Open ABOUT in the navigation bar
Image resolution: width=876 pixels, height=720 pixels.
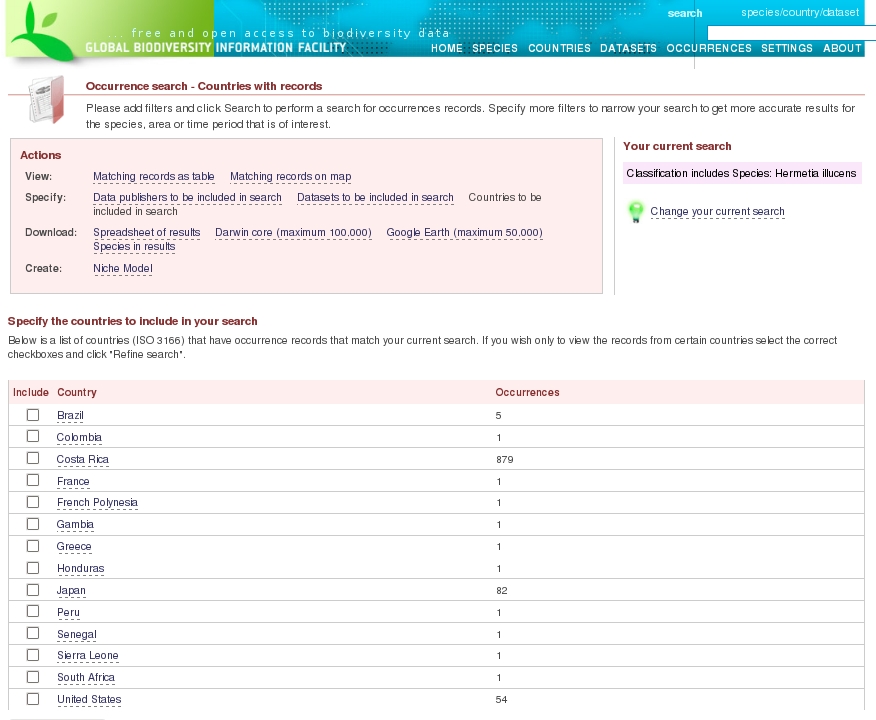pos(842,48)
